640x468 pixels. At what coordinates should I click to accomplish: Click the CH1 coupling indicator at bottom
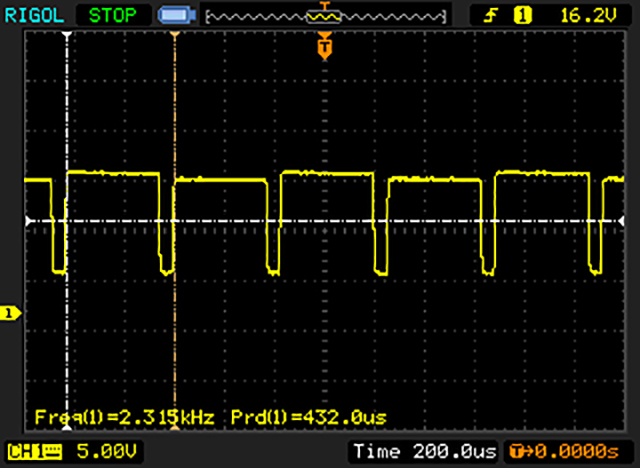click(x=35, y=452)
